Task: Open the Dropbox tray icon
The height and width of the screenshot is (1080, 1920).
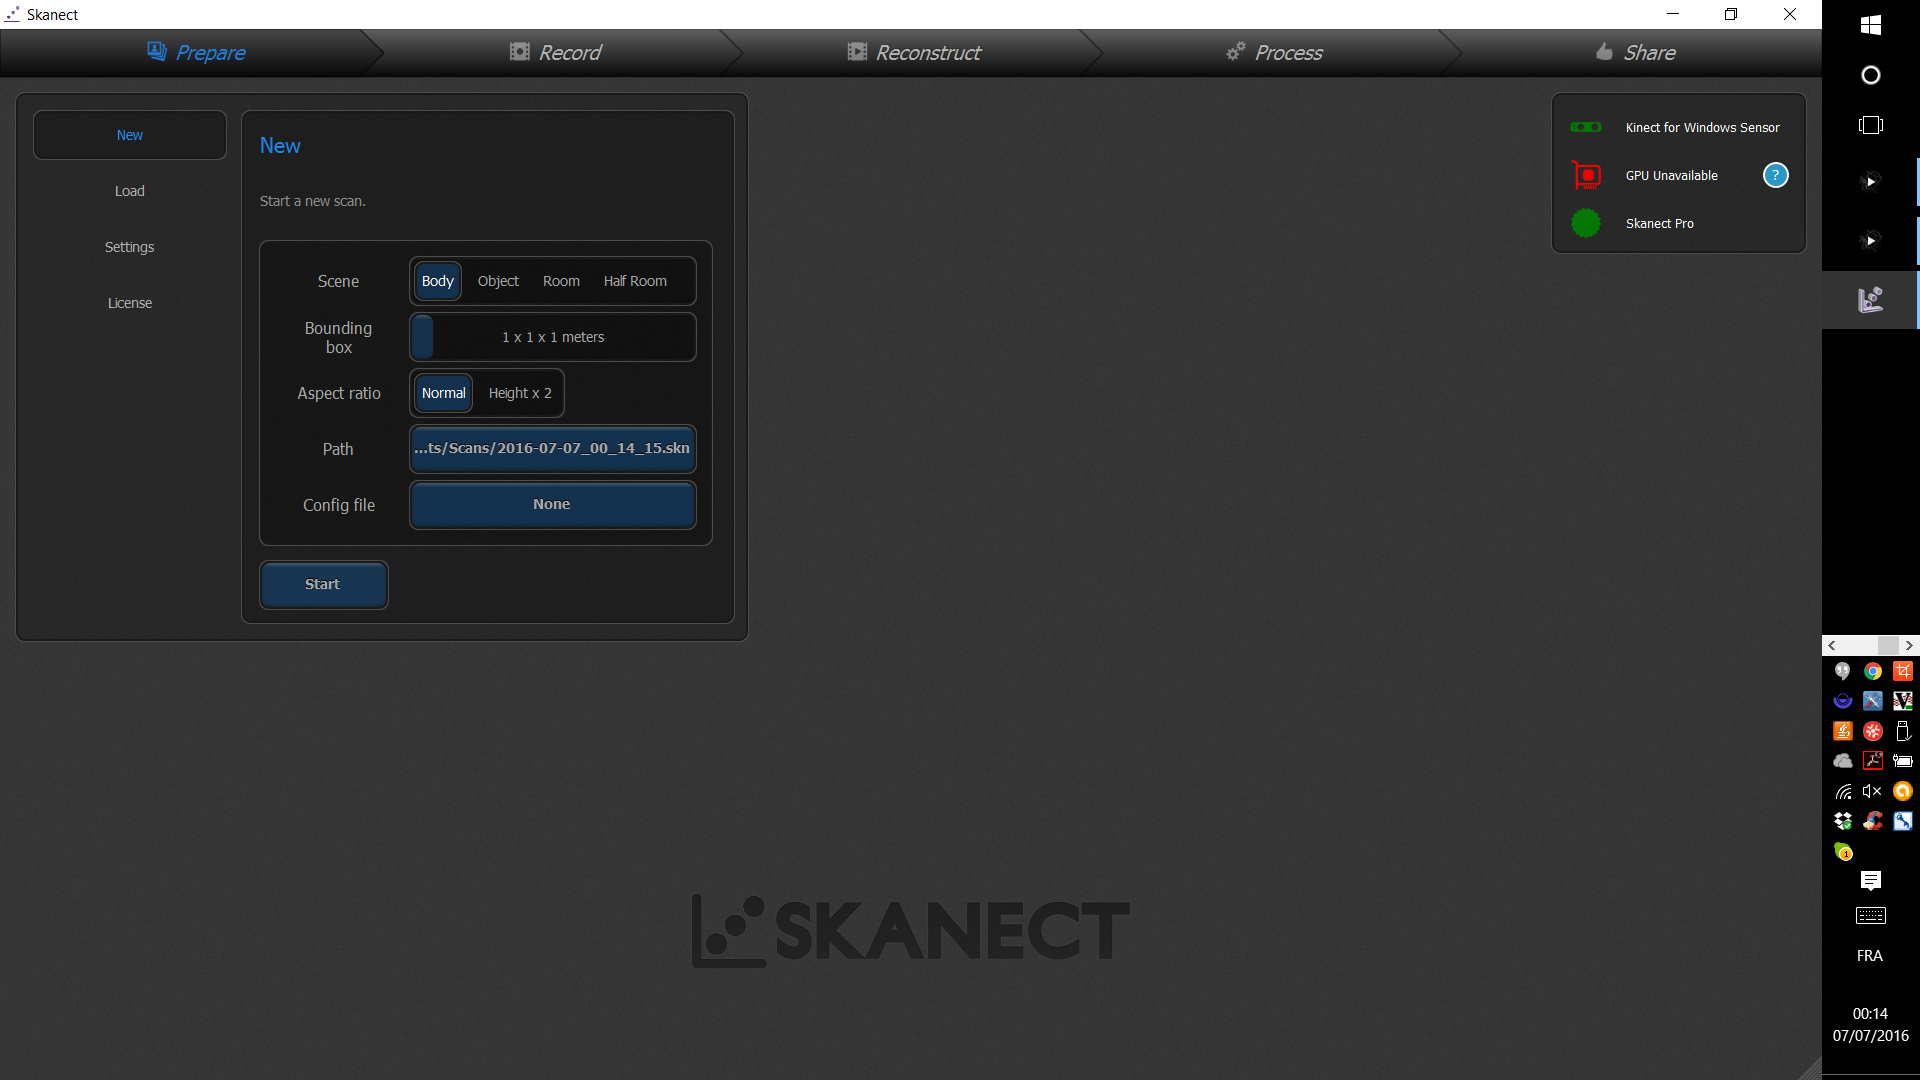Action: click(1843, 821)
